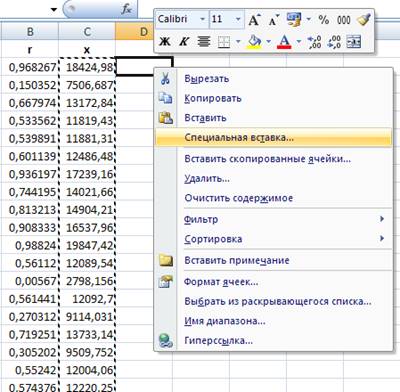
Task: Click cell containing 0,00567
Action: [x=30, y=281]
